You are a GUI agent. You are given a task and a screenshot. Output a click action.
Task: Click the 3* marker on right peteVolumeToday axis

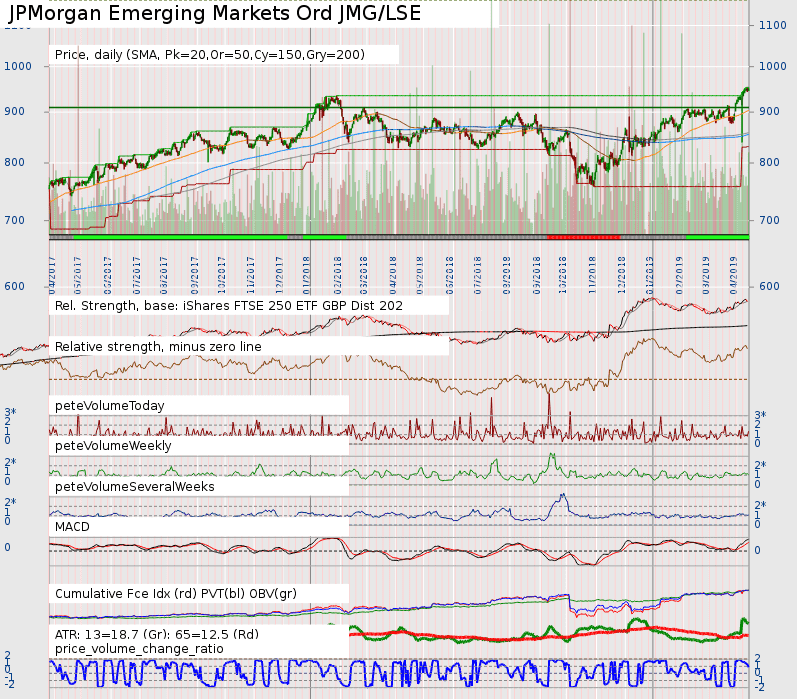760,415
